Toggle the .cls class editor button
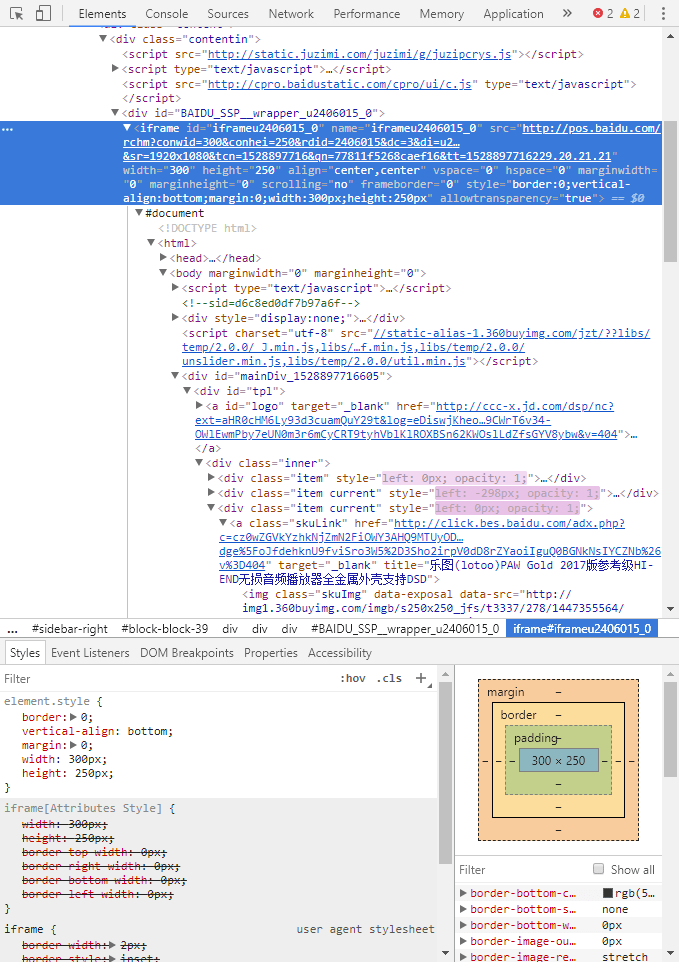The width and height of the screenshot is (679, 962). point(389,678)
